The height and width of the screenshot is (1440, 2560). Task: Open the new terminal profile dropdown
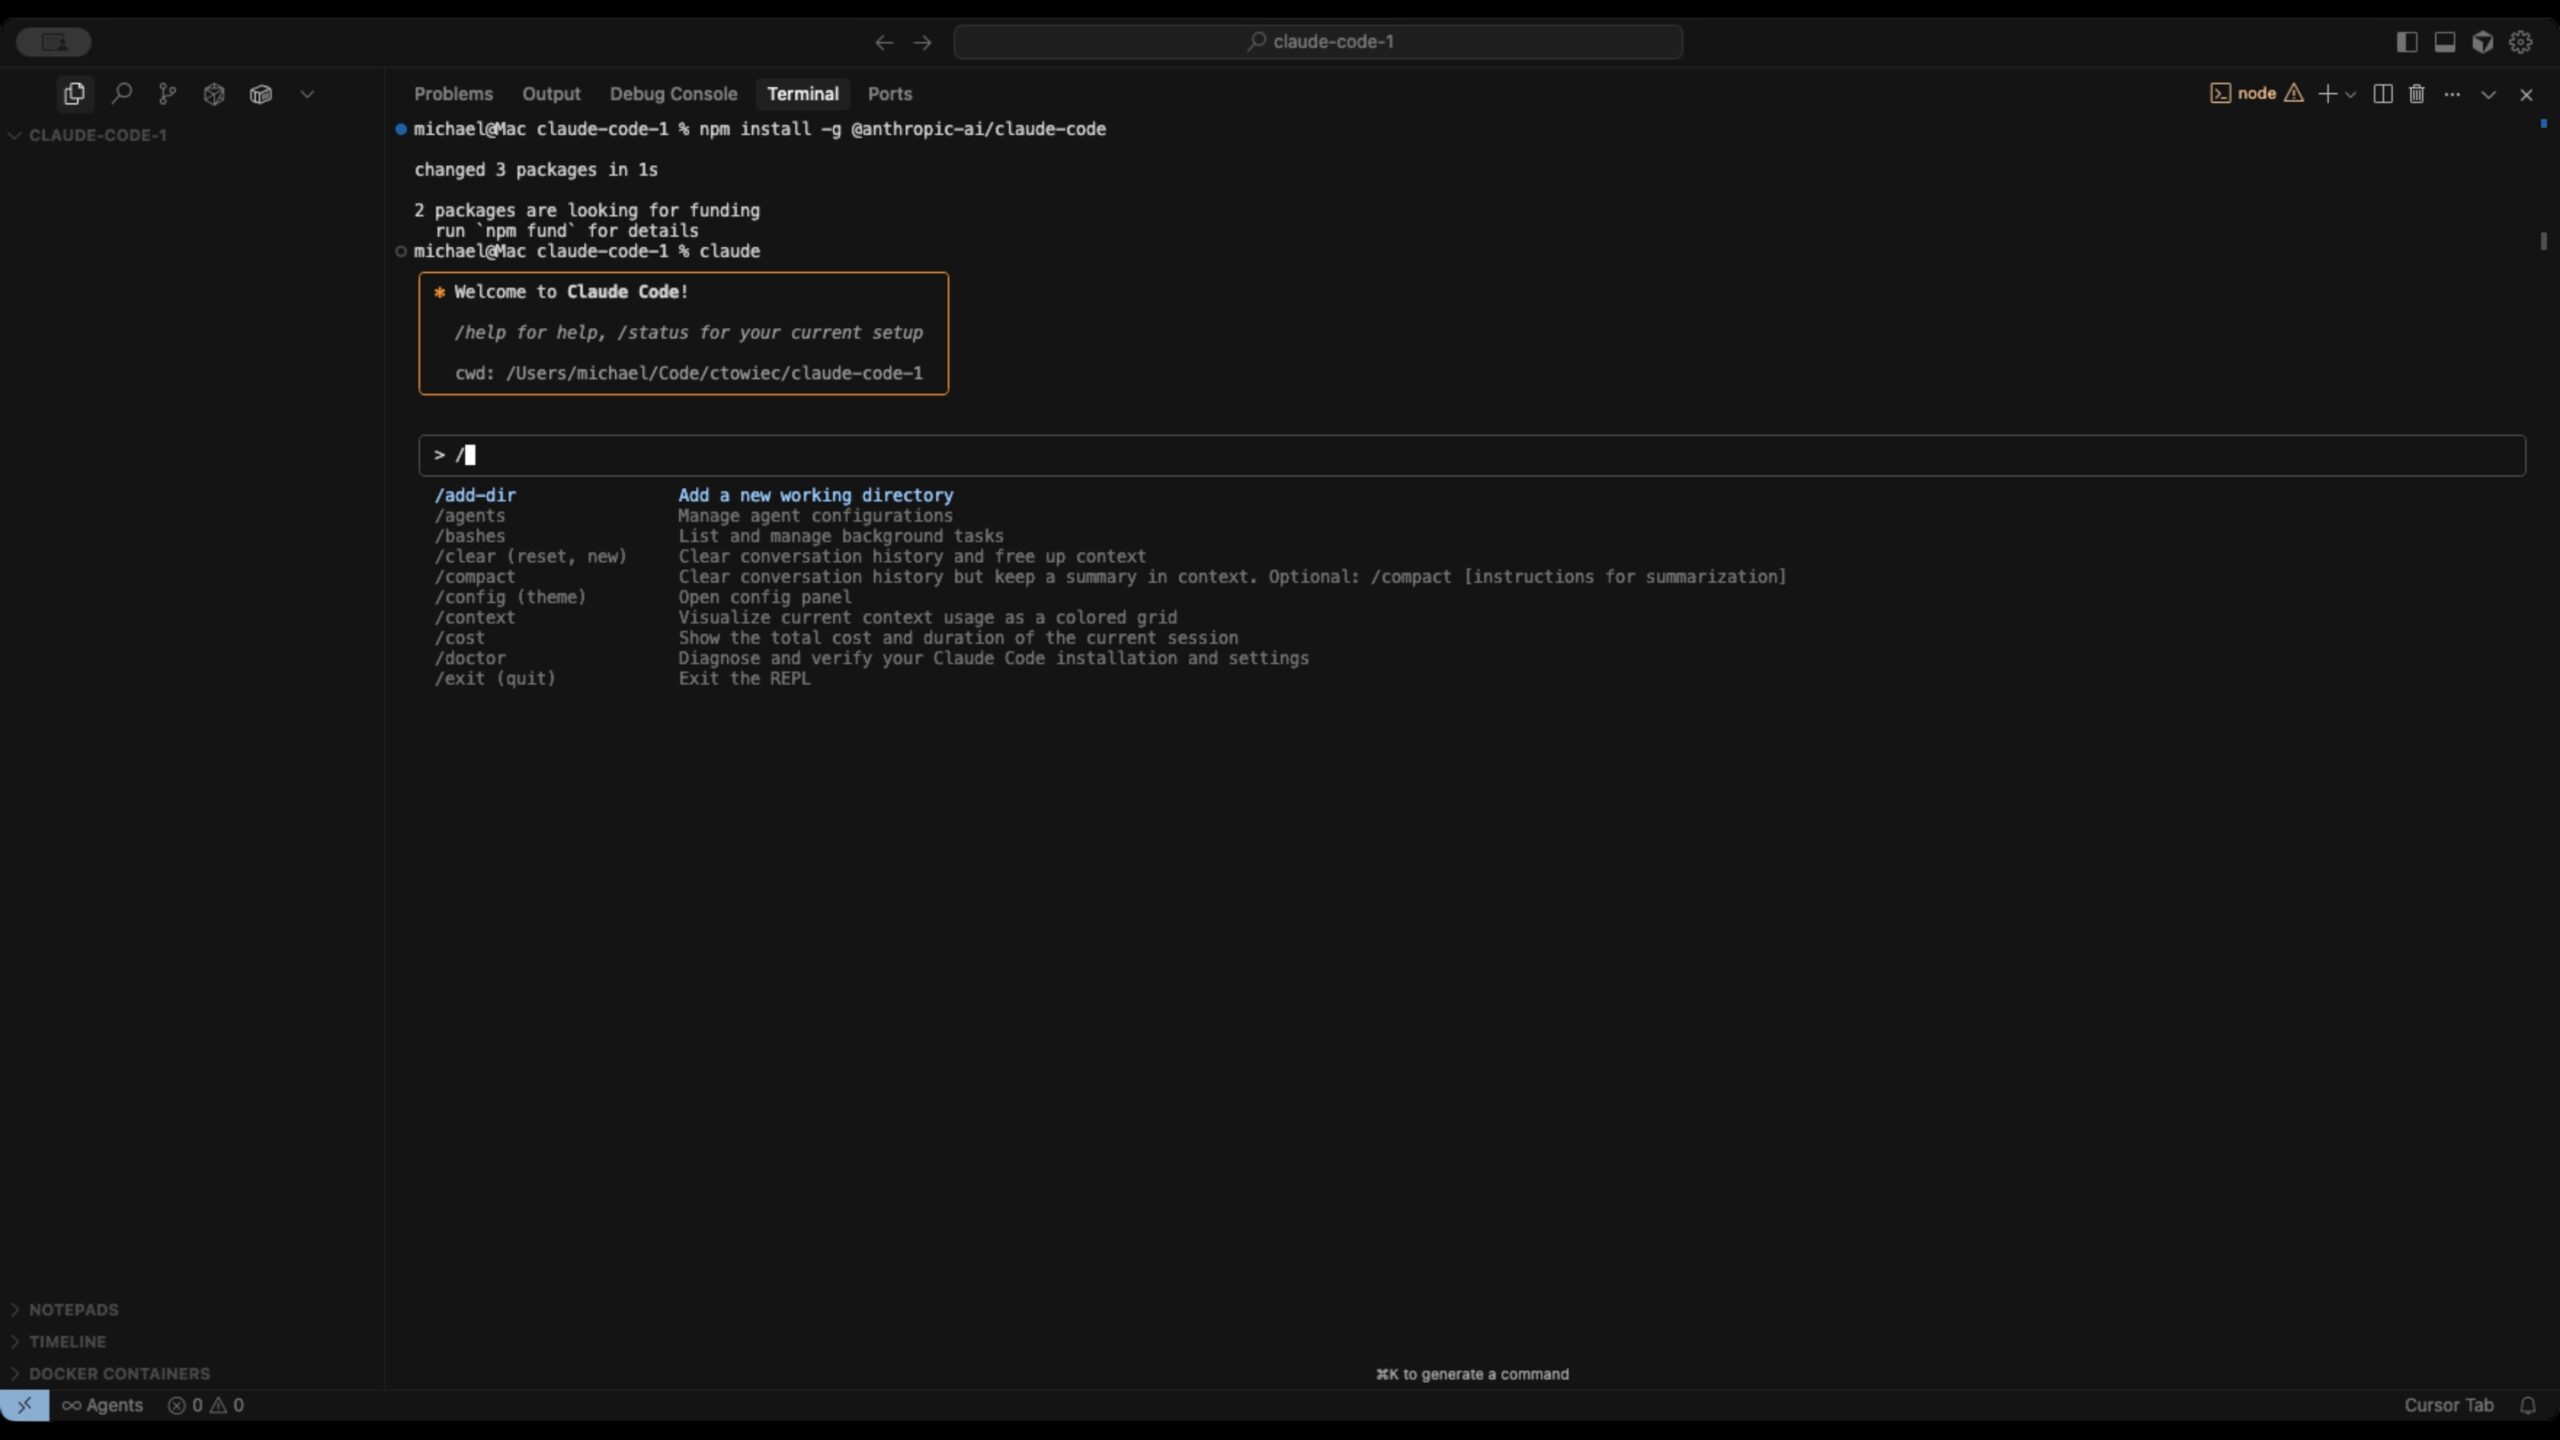point(2350,94)
